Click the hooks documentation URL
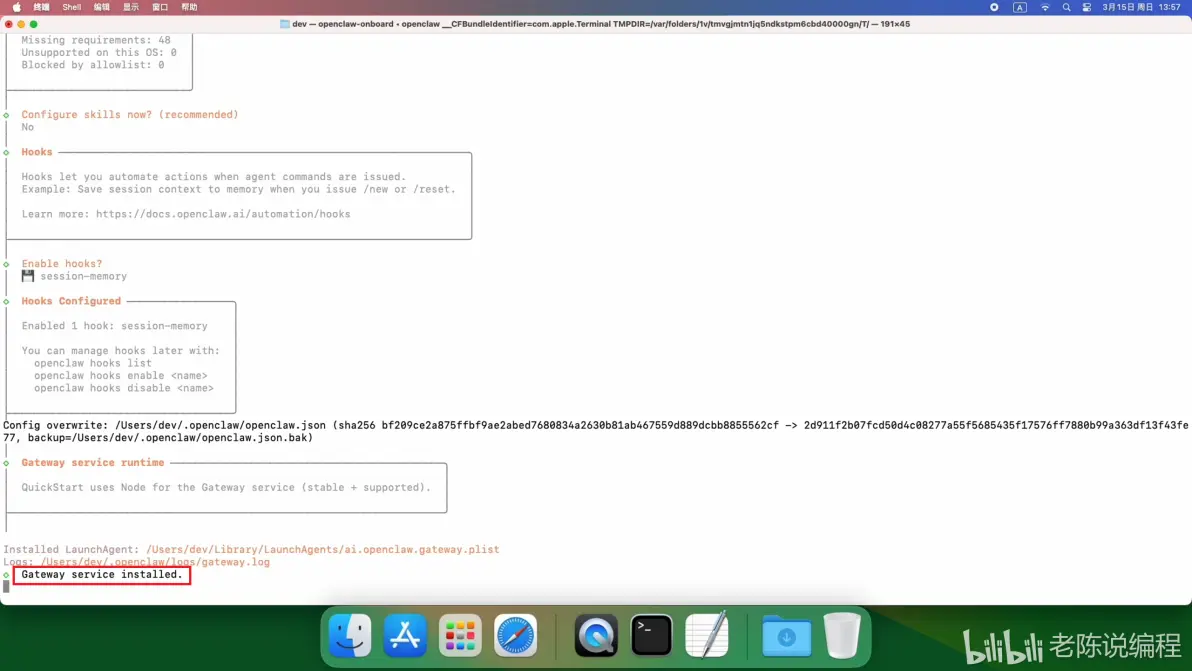The height and width of the screenshot is (671, 1192). 223,214
